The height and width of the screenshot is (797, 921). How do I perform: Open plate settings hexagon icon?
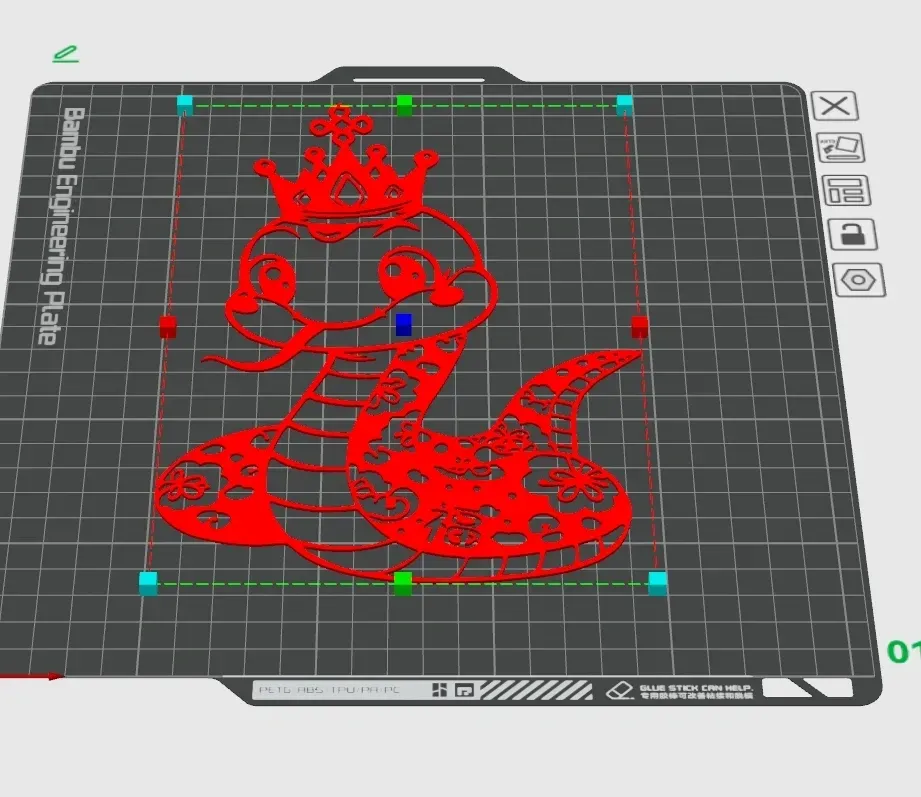pos(859,280)
